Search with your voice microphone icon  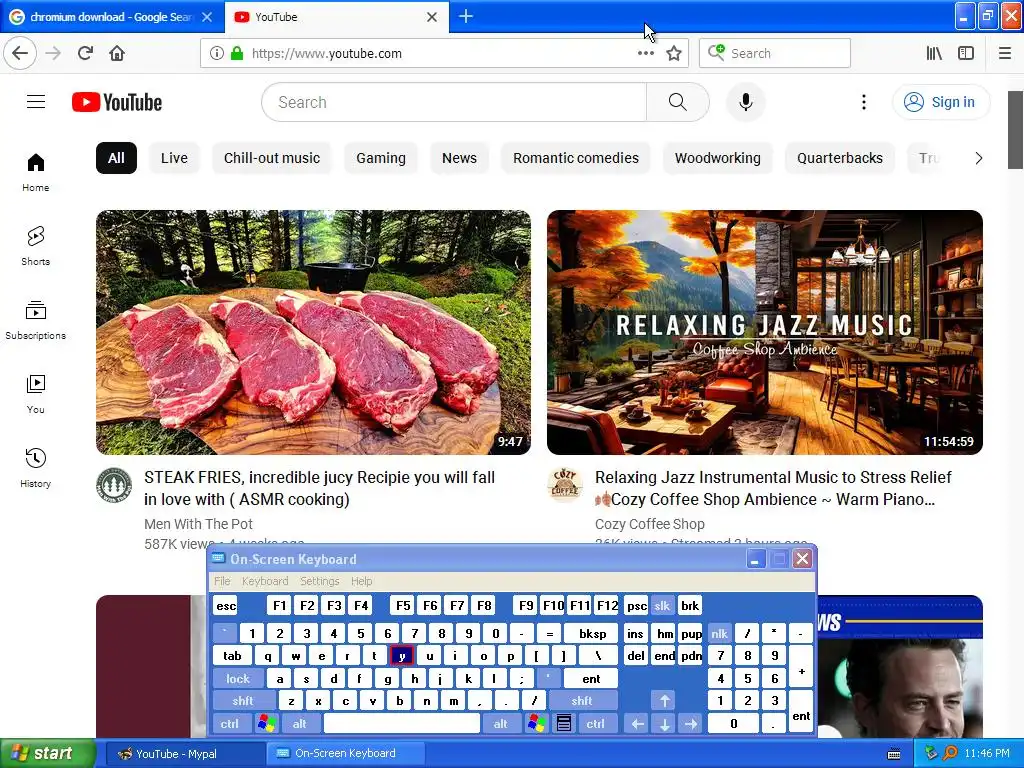click(745, 102)
